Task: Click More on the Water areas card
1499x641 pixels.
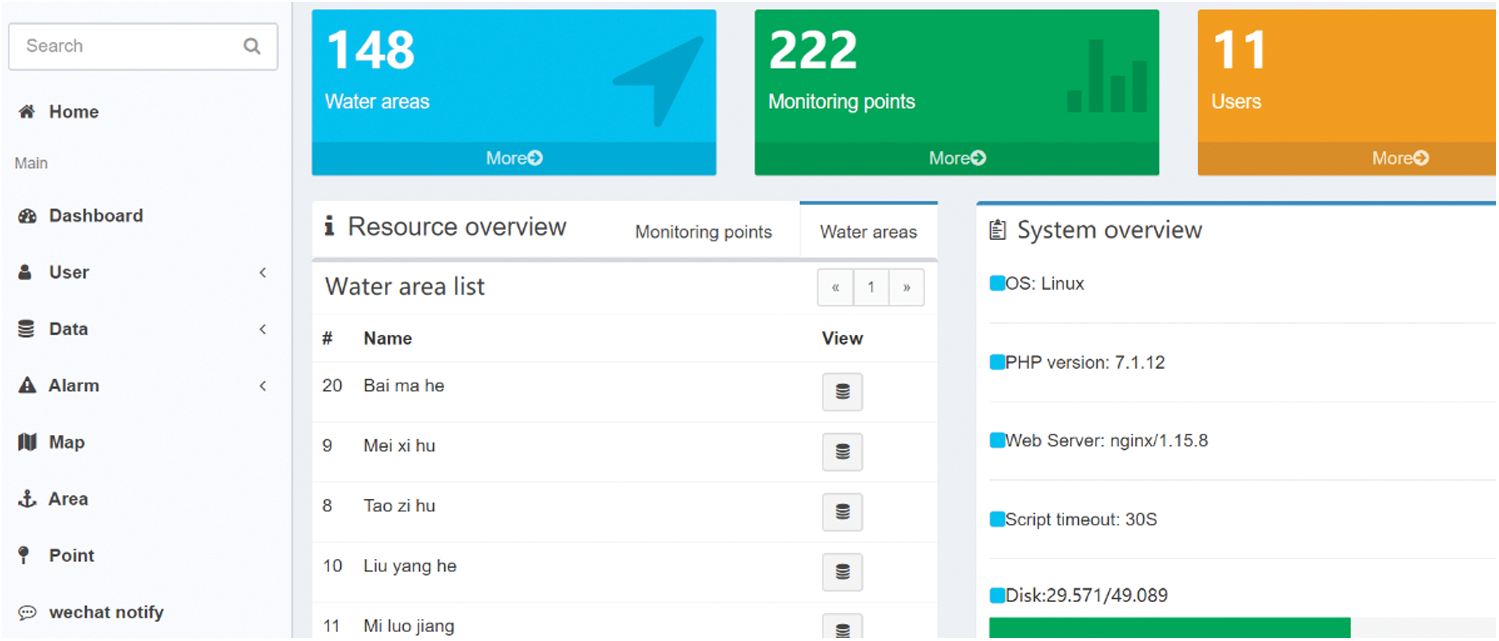Action: [x=513, y=158]
